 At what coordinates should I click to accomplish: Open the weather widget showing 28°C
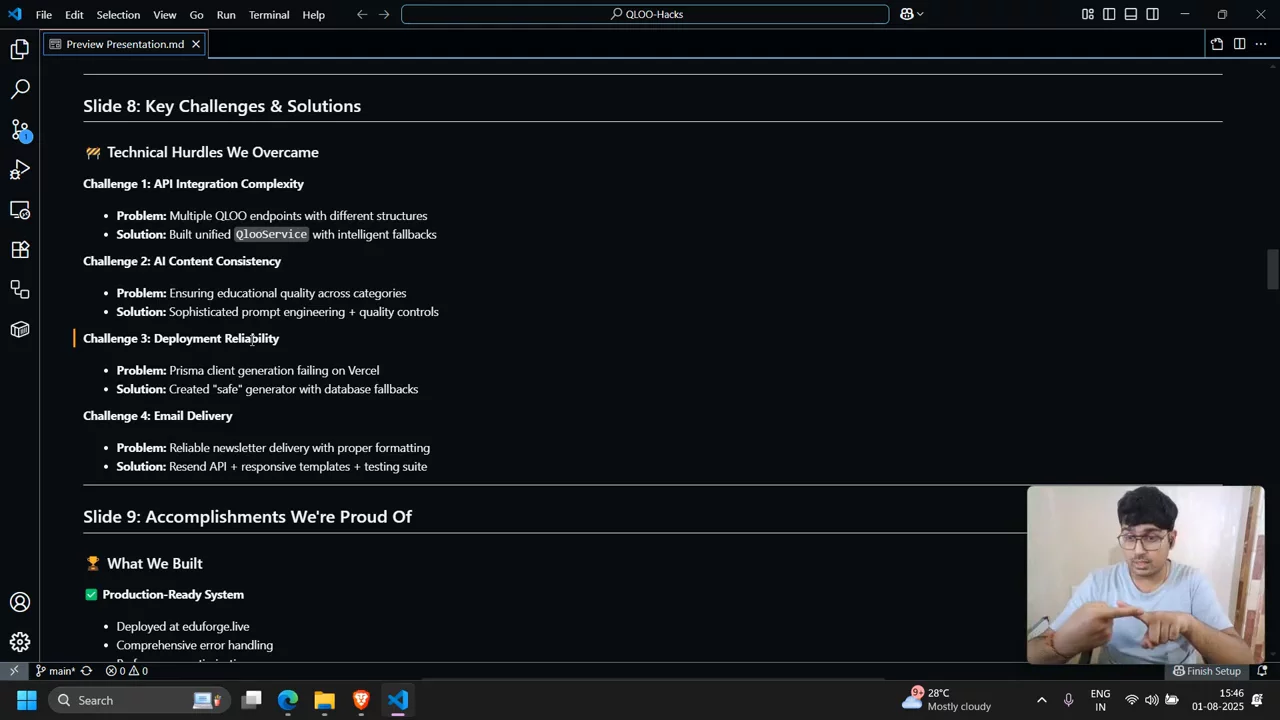coord(946,699)
